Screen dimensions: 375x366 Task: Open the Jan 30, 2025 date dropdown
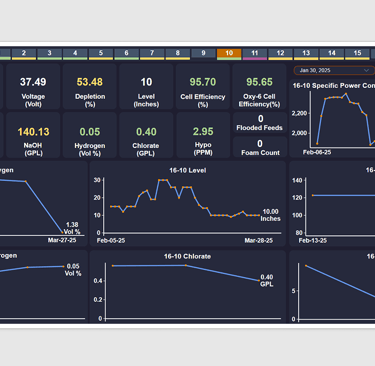tap(334, 70)
